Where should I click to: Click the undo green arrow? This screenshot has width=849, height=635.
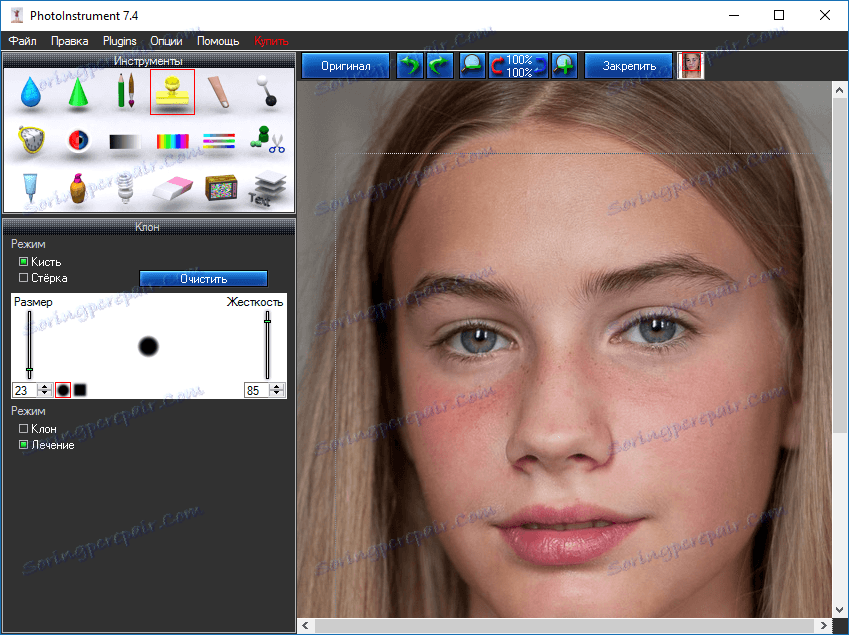409,66
